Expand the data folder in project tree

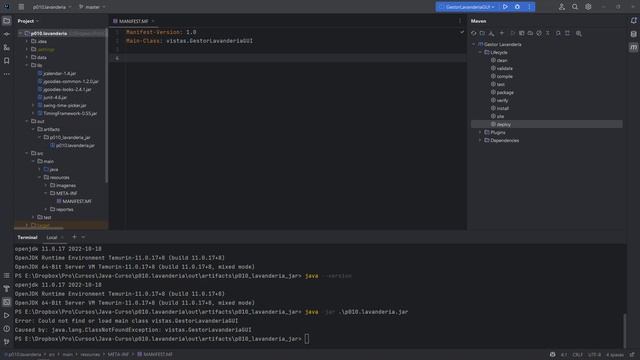(27, 58)
